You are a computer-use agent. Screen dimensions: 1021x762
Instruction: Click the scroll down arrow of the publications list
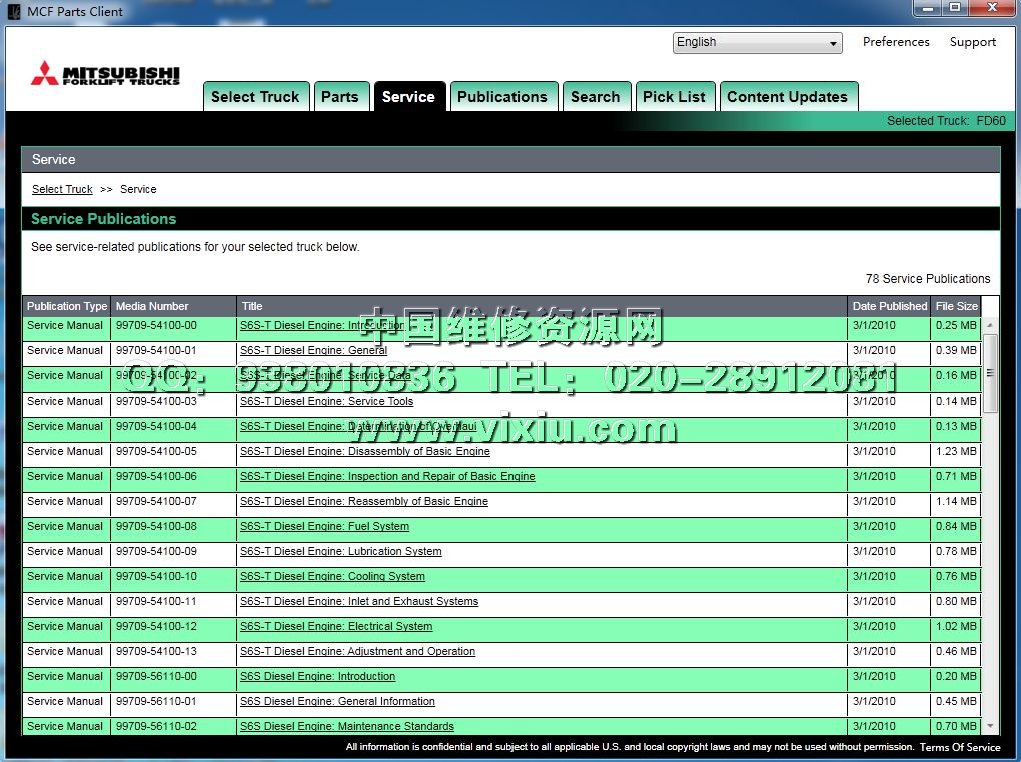(990, 726)
